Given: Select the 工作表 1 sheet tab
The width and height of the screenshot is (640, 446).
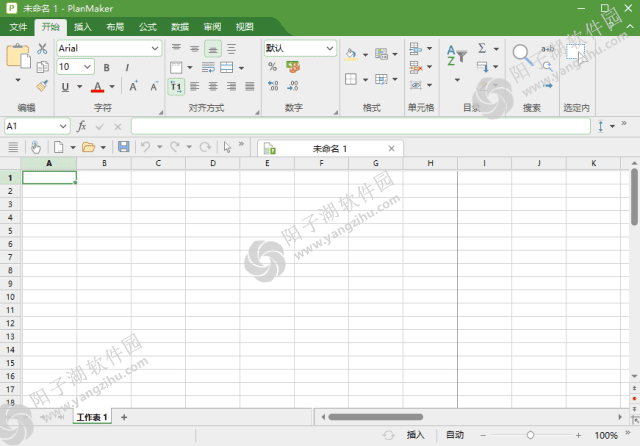Looking at the screenshot, I should 92,417.
